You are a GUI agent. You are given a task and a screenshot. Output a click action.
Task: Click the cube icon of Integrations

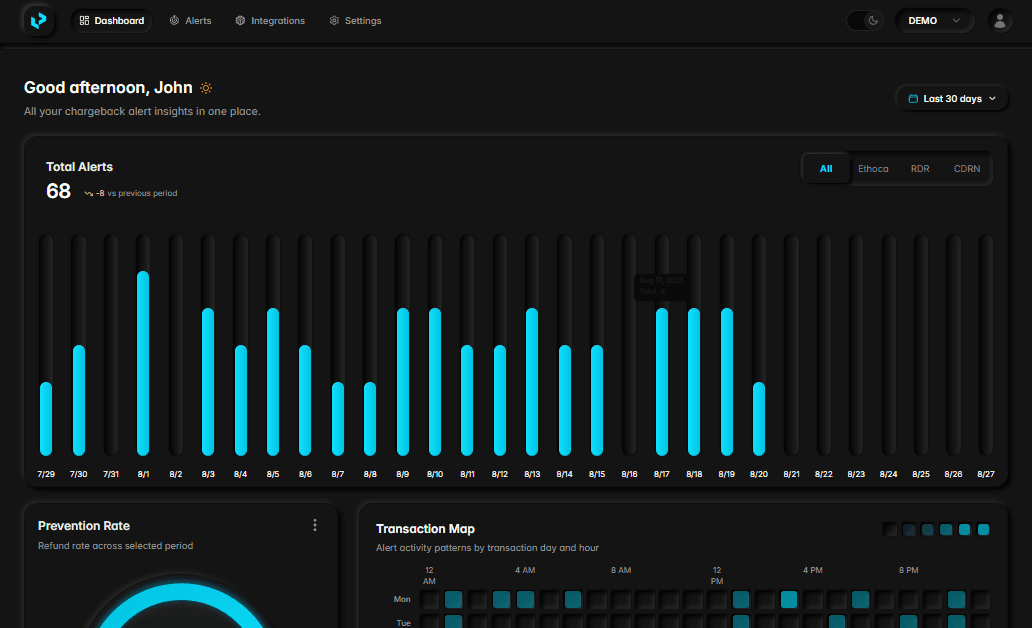click(x=240, y=21)
